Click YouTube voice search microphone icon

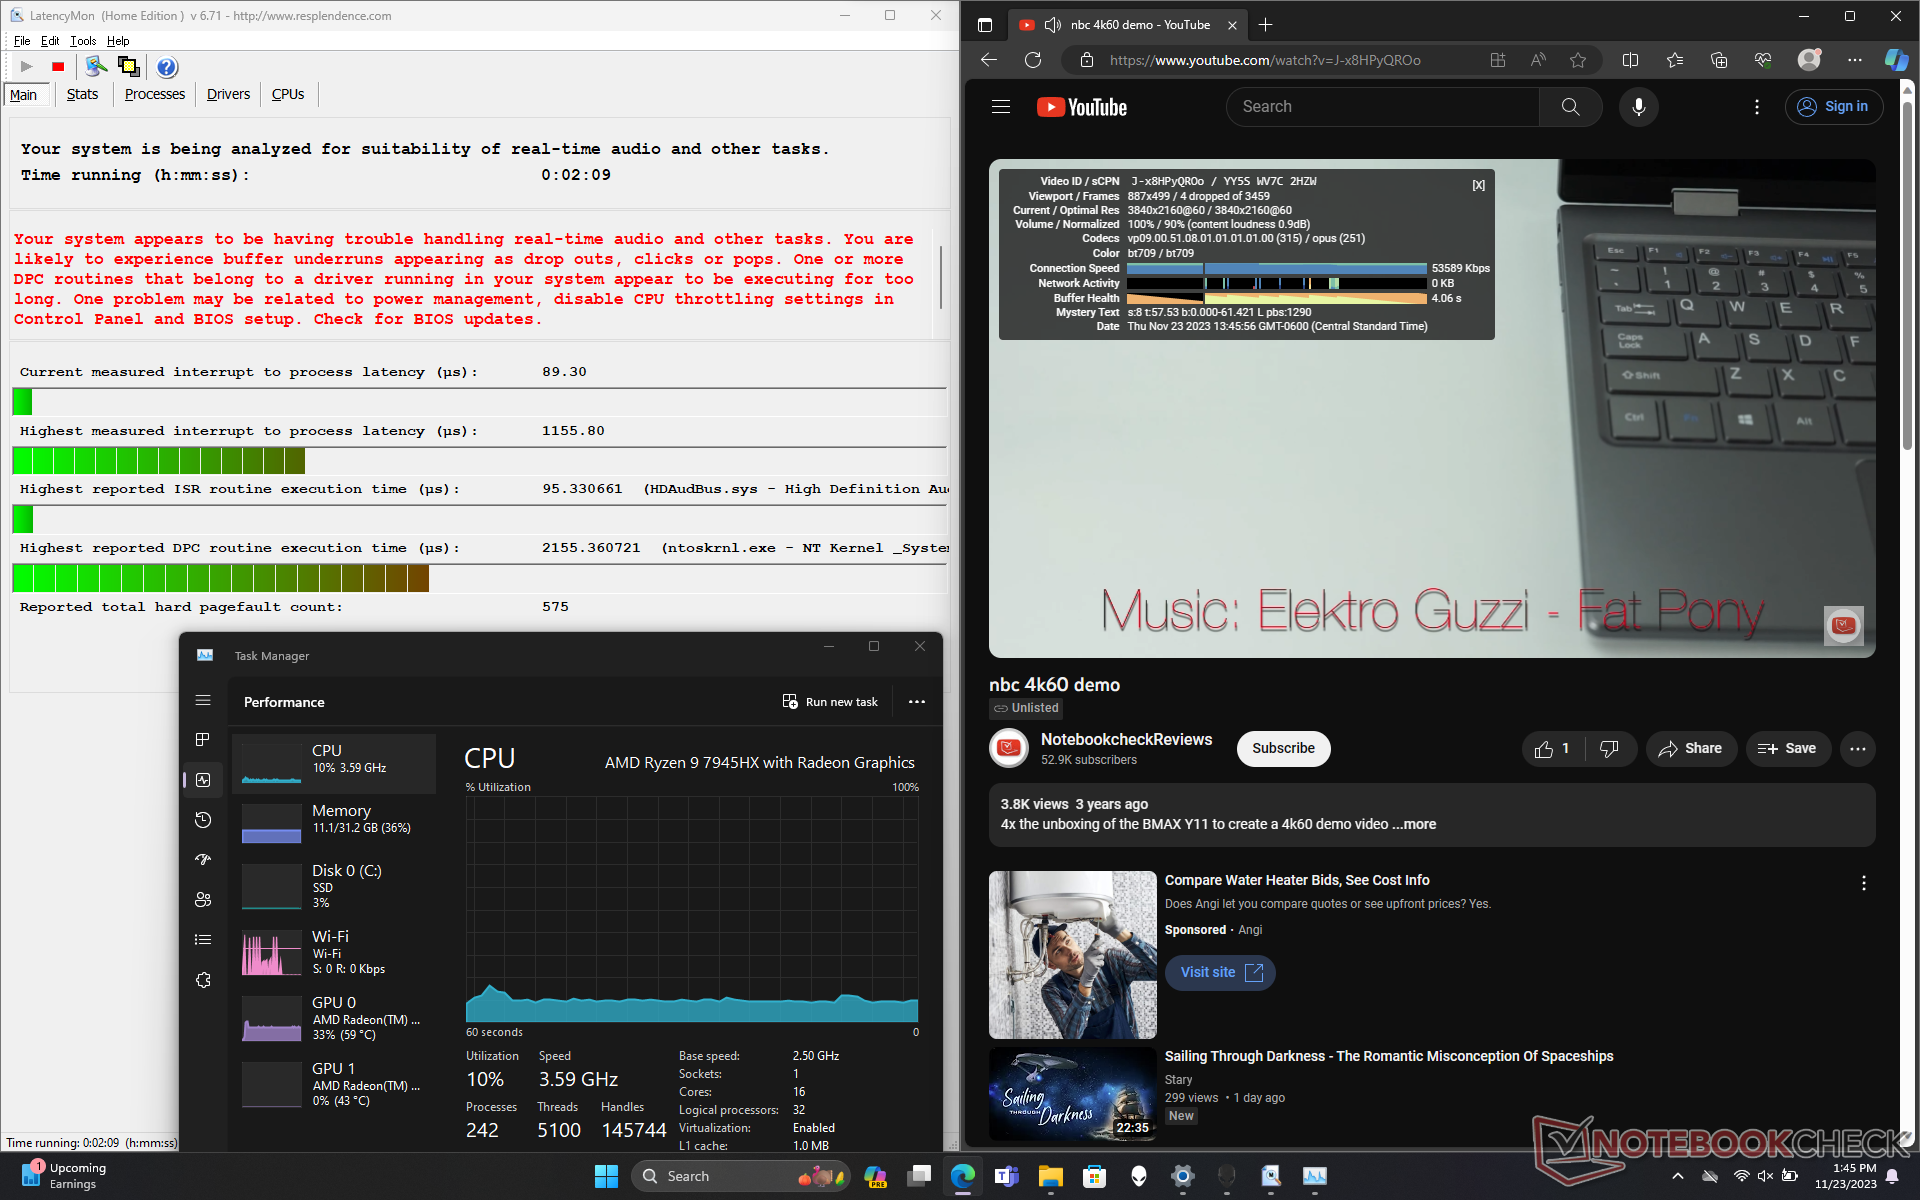click(1638, 107)
